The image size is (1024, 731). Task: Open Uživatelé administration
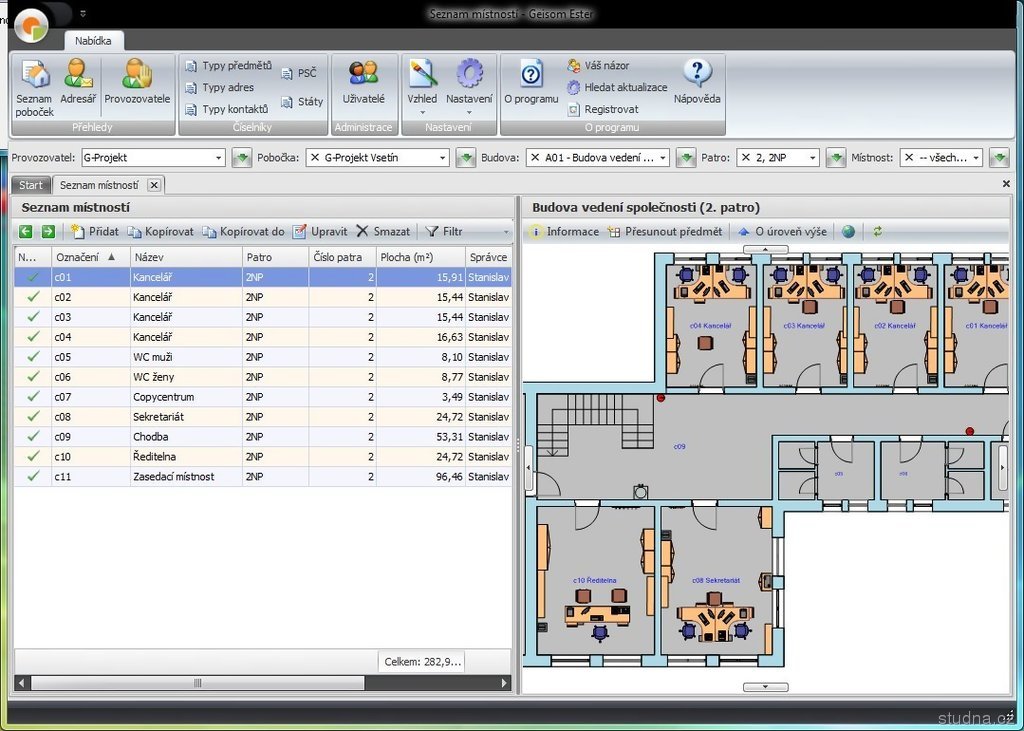click(x=363, y=82)
